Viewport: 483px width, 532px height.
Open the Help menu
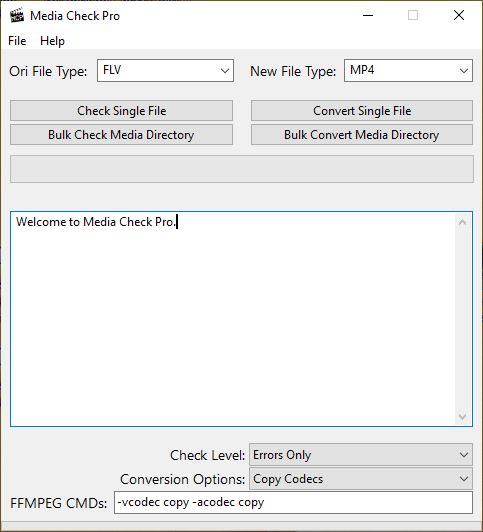coord(52,41)
